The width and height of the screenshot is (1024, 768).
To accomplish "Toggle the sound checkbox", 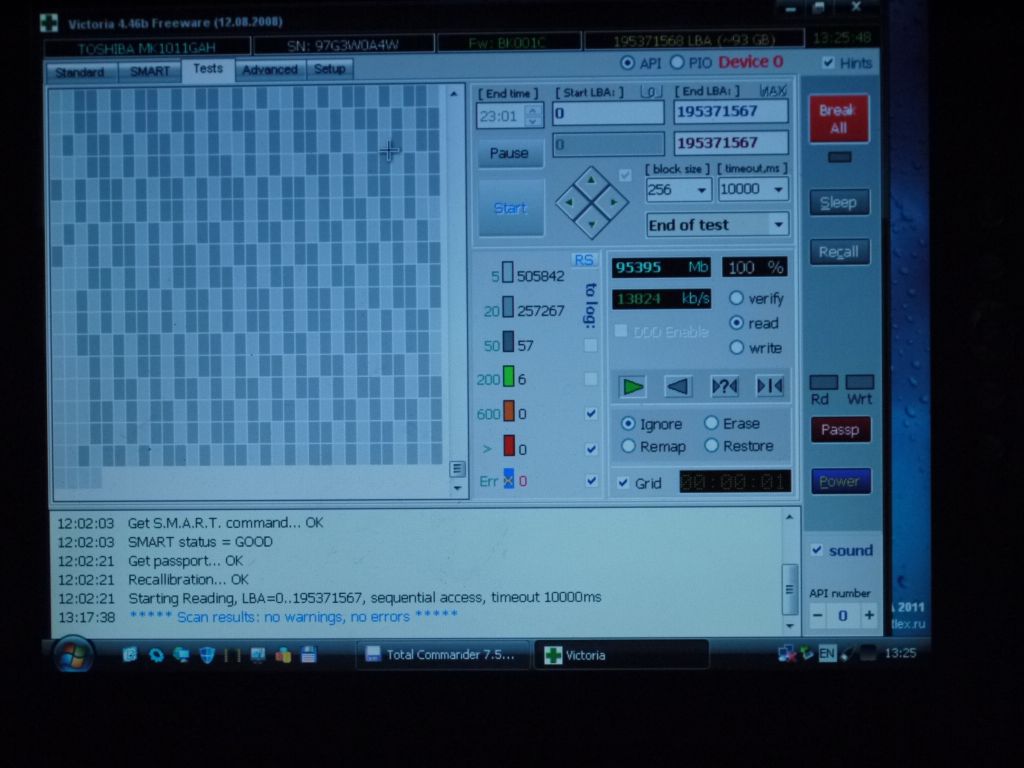I will click(x=816, y=550).
